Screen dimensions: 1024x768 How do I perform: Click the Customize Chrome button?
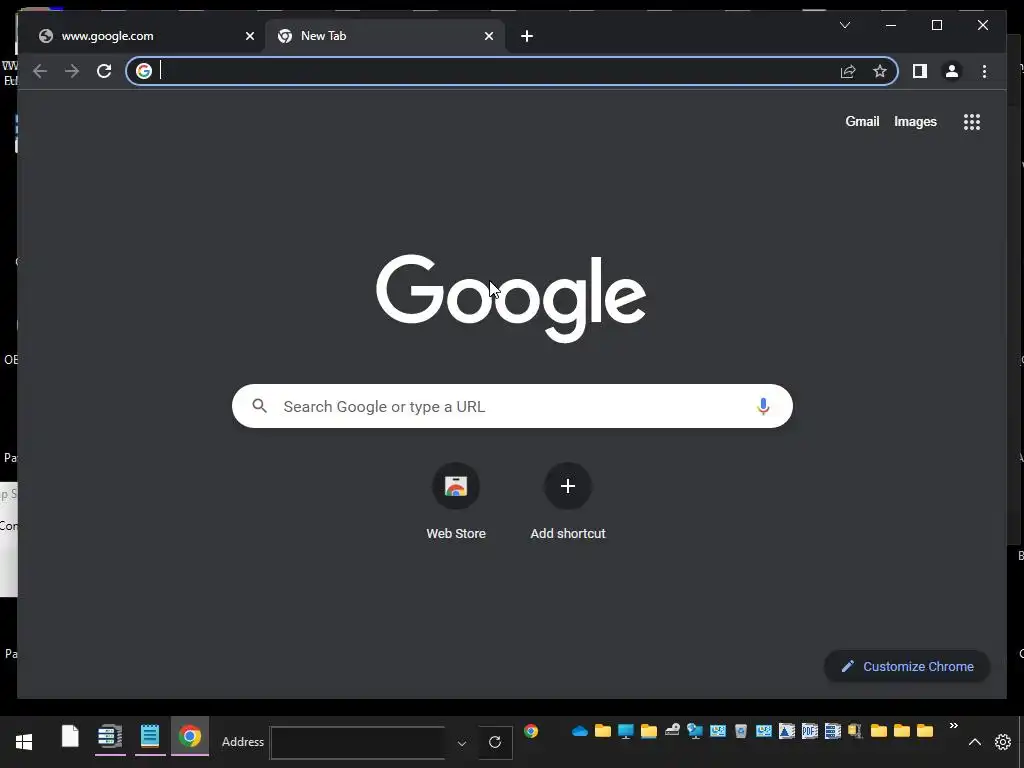point(907,666)
